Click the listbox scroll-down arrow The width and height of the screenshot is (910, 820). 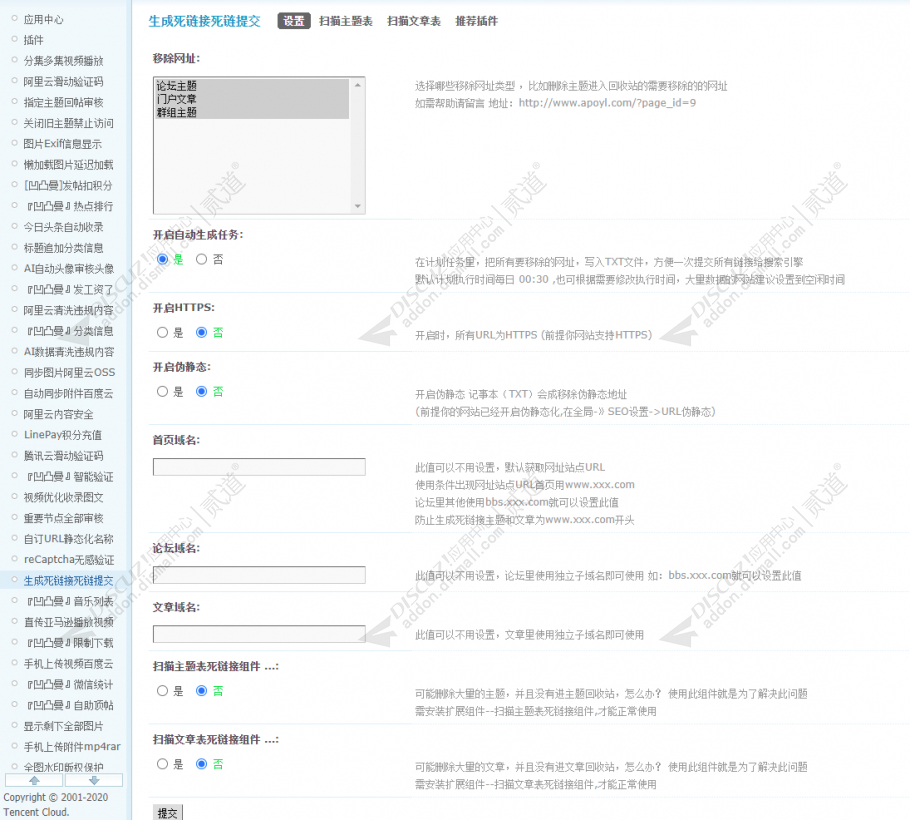click(x=358, y=206)
